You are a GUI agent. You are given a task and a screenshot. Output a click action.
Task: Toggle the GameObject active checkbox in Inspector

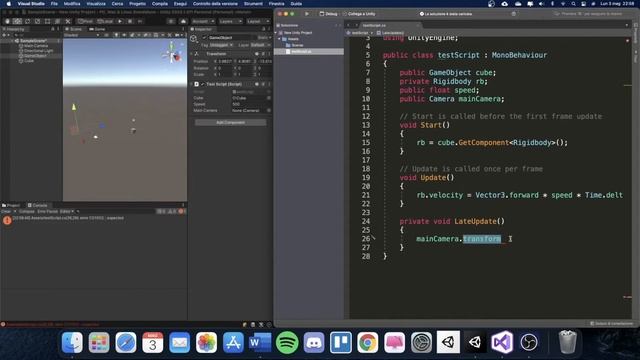pos(205,38)
